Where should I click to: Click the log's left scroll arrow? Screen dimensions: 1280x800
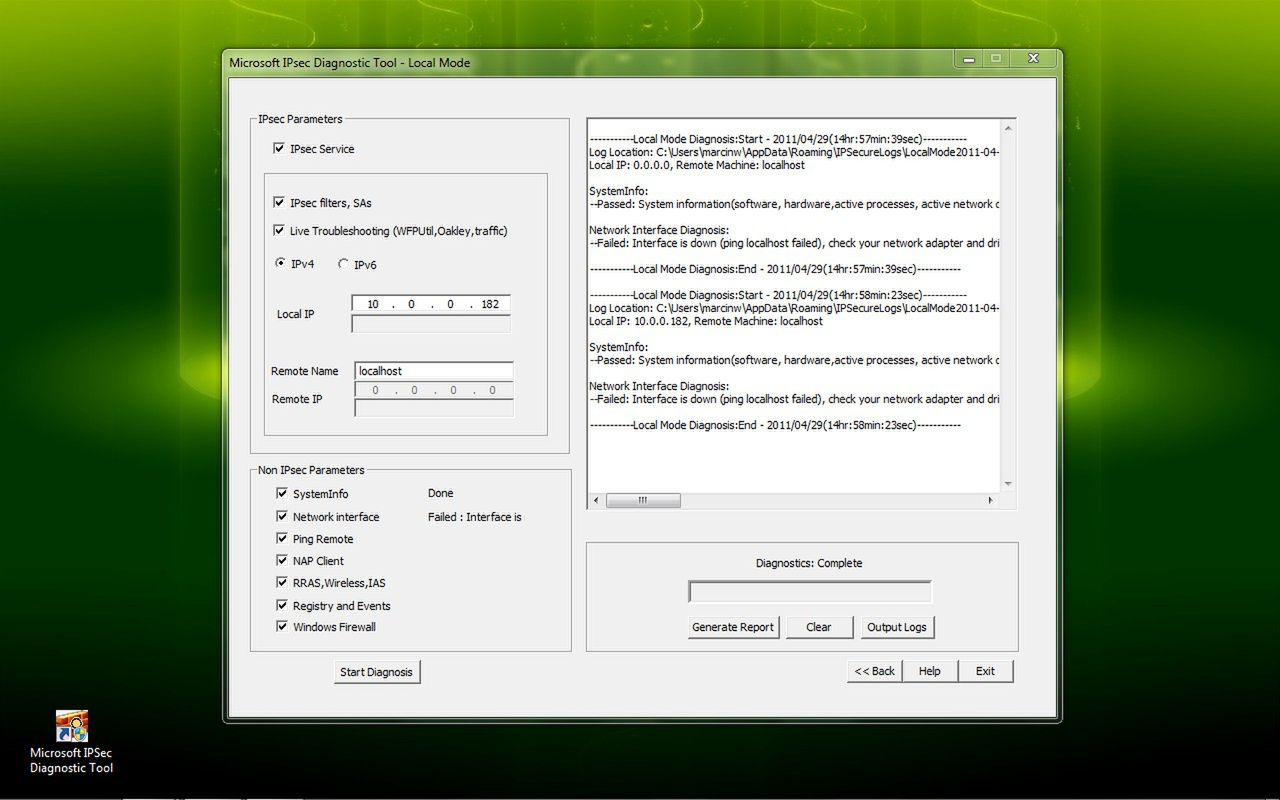[597, 500]
